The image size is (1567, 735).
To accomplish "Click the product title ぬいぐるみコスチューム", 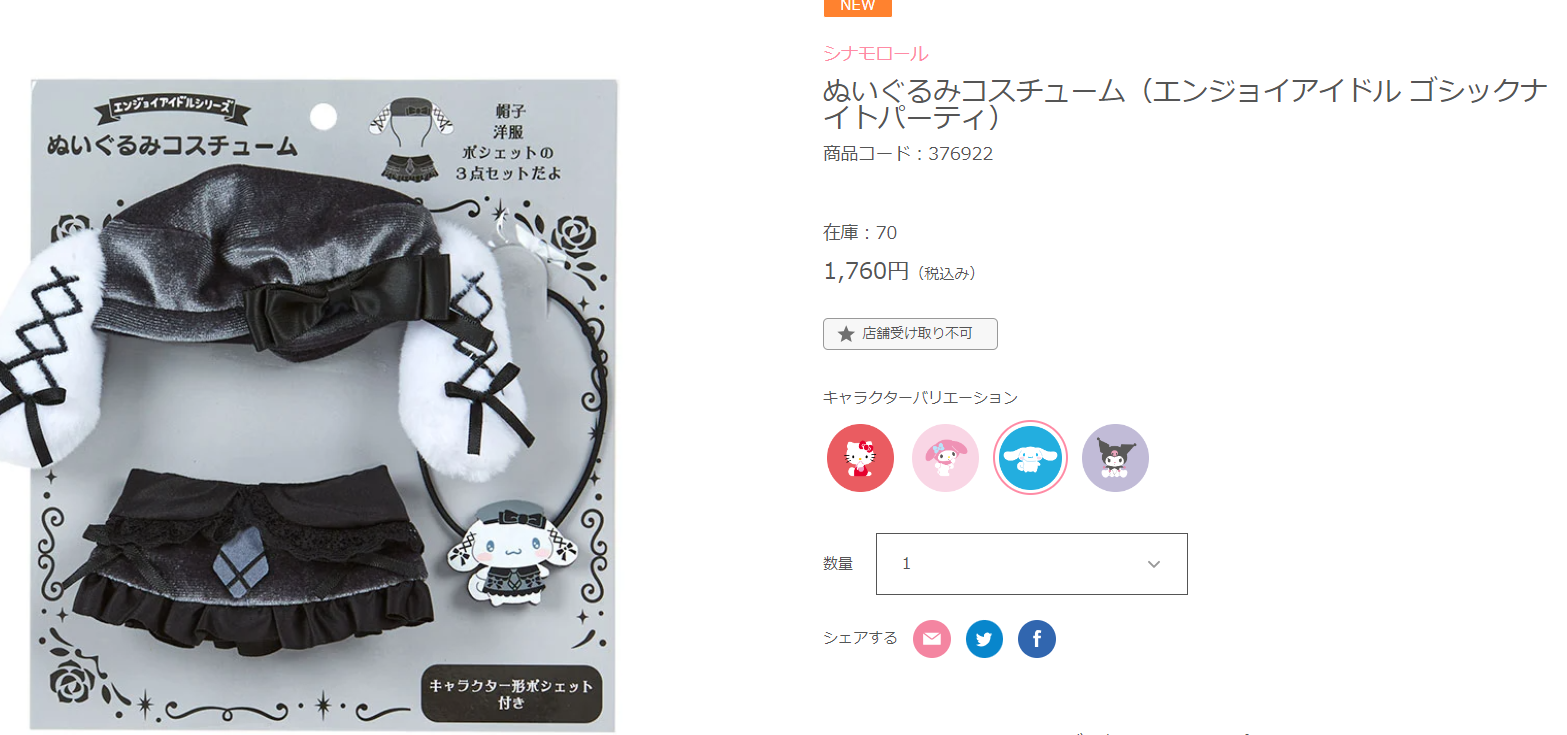I will 1185,105.
